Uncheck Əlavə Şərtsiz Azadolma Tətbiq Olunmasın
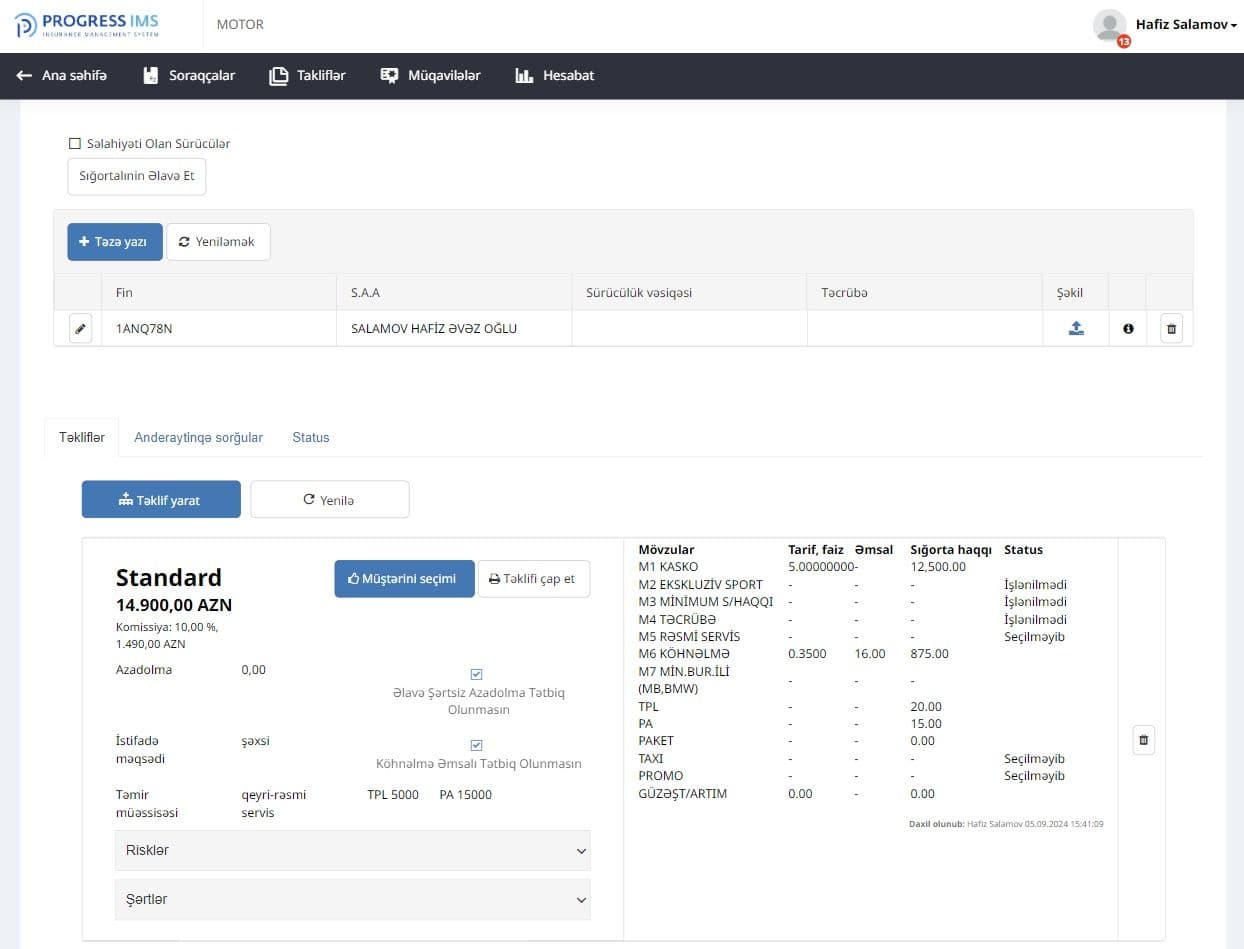The height and width of the screenshot is (949, 1244). pos(476,674)
